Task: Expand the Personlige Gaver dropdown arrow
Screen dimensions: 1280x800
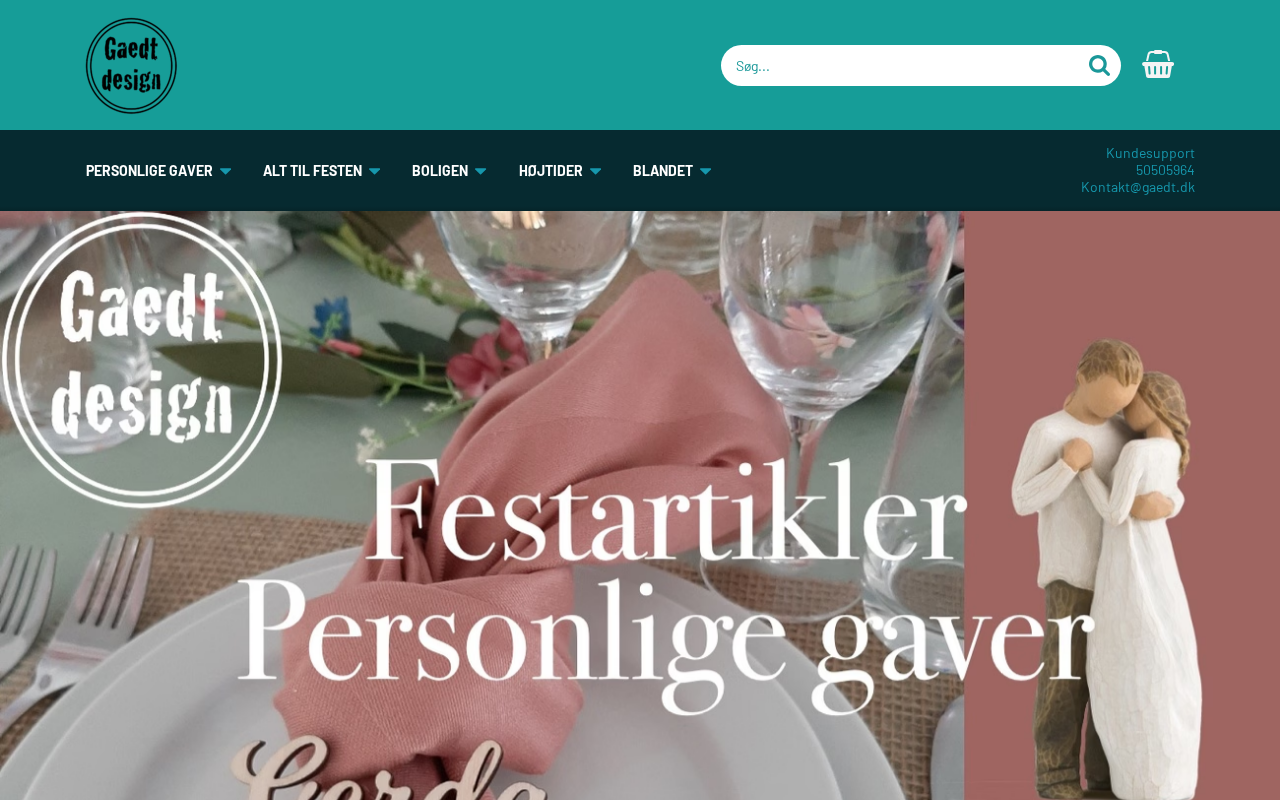Action: (x=225, y=171)
